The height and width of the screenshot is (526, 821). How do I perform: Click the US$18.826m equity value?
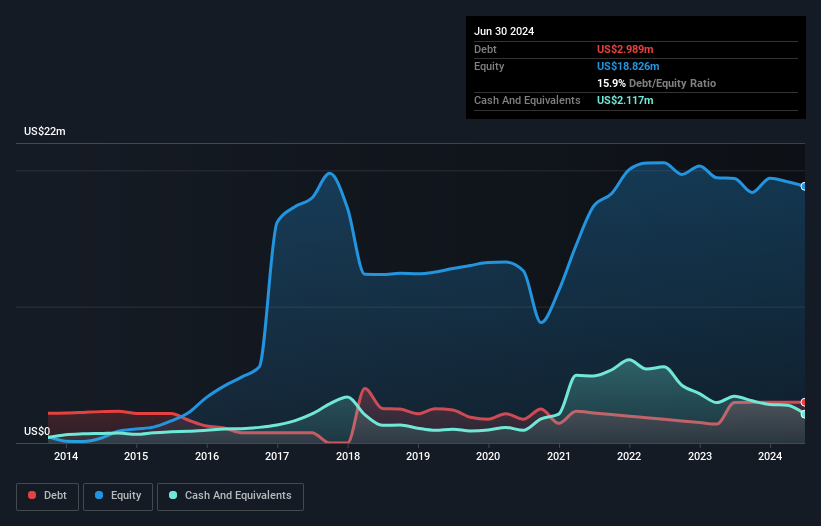click(628, 66)
